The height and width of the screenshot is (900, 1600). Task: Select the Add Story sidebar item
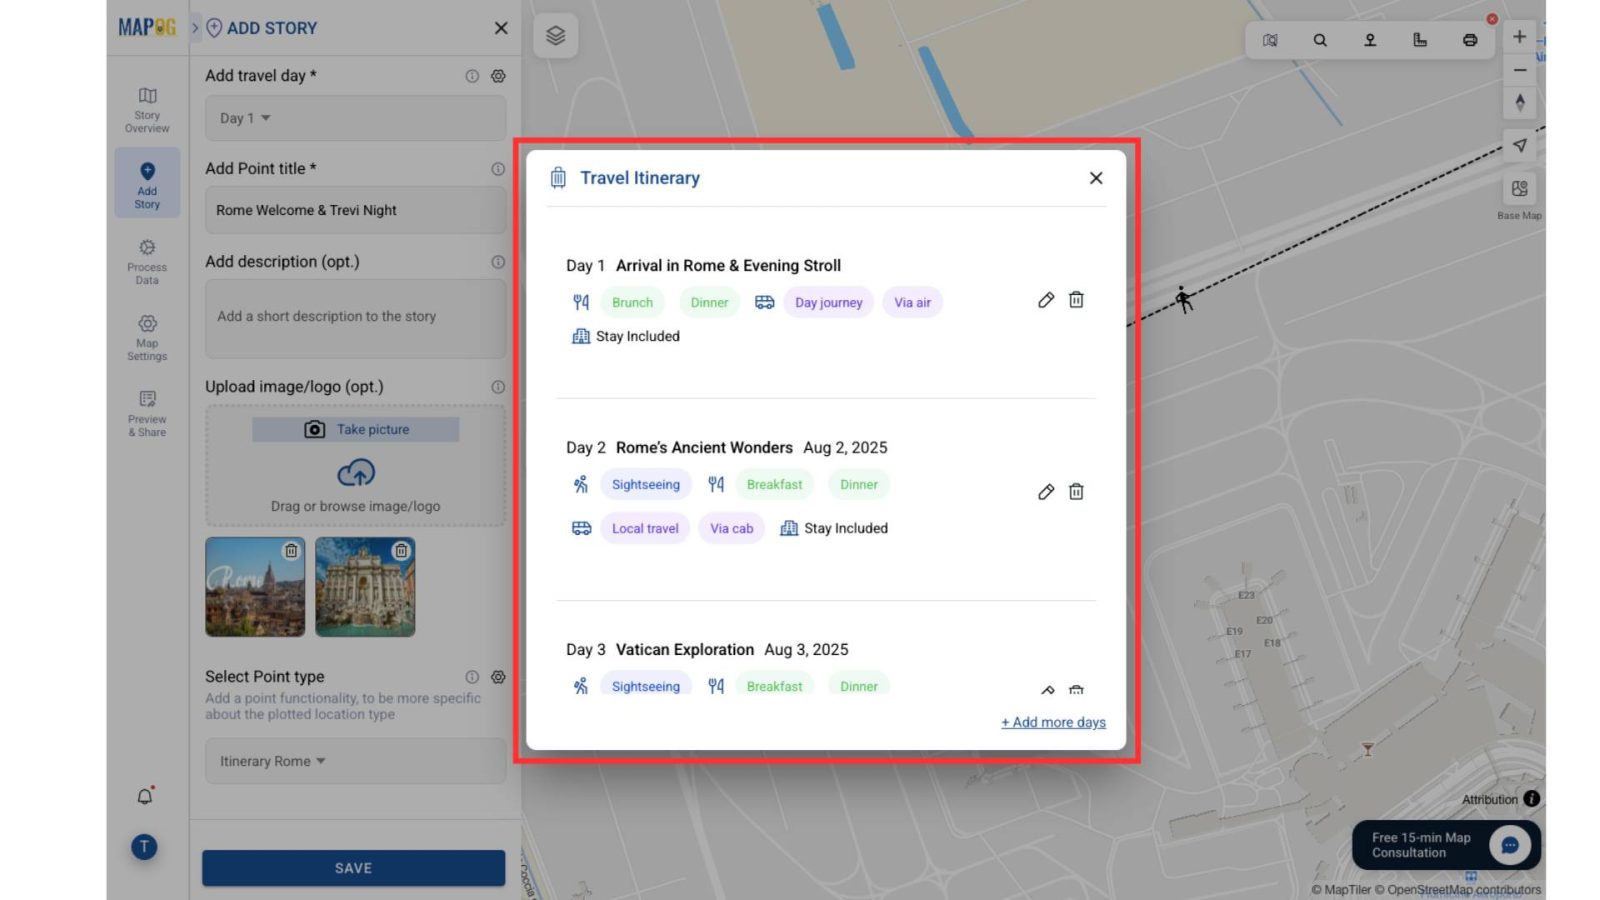point(147,184)
